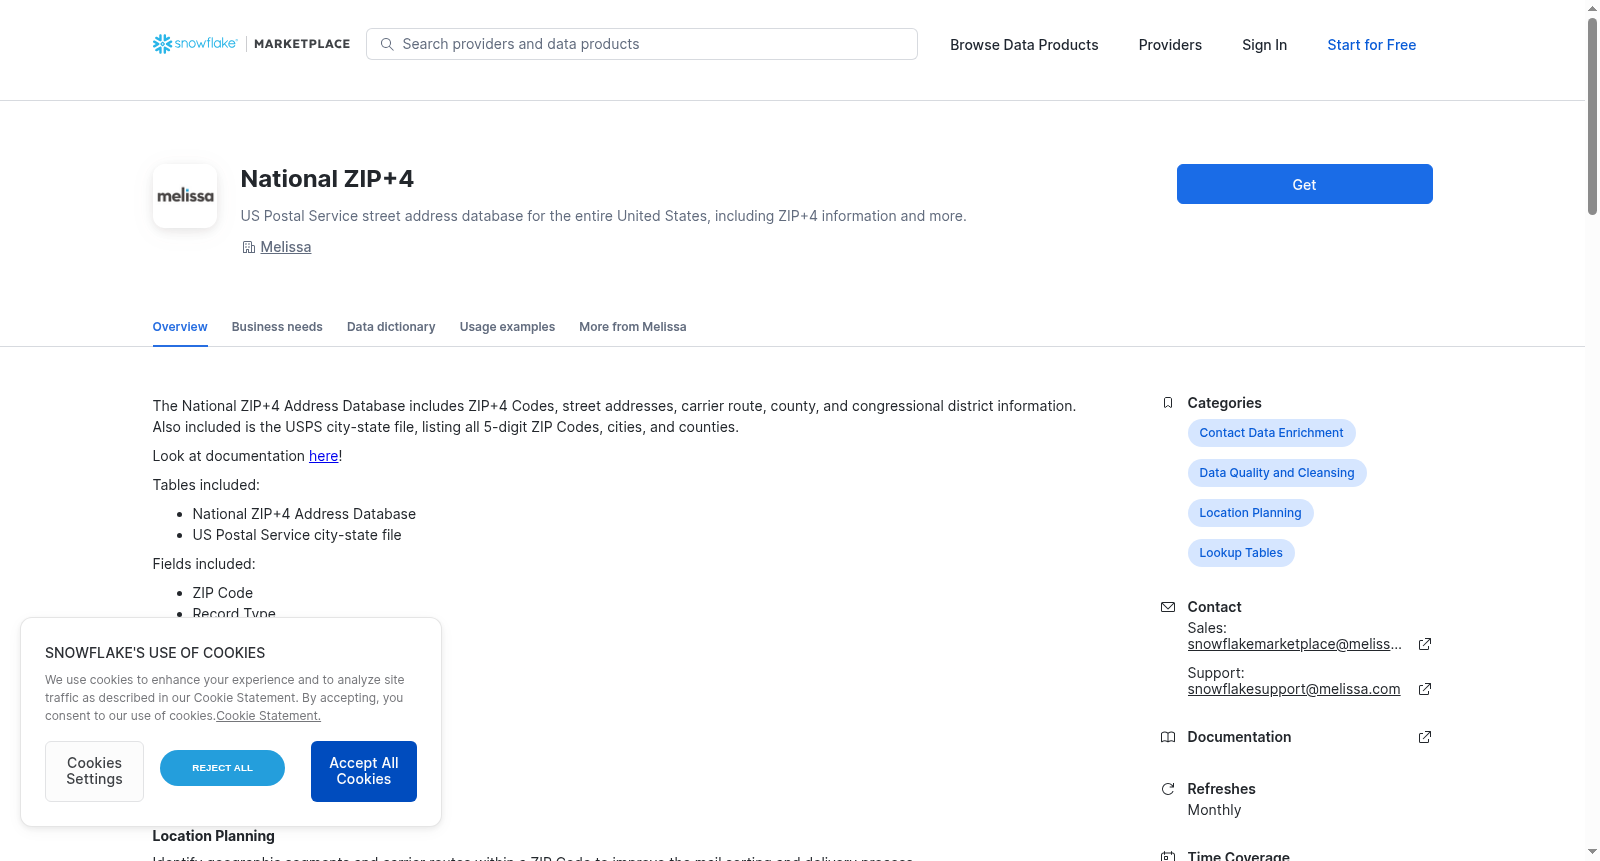Image resolution: width=1600 pixels, height=861 pixels.
Task: Open the Overview tab
Action: [x=180, y=327]
